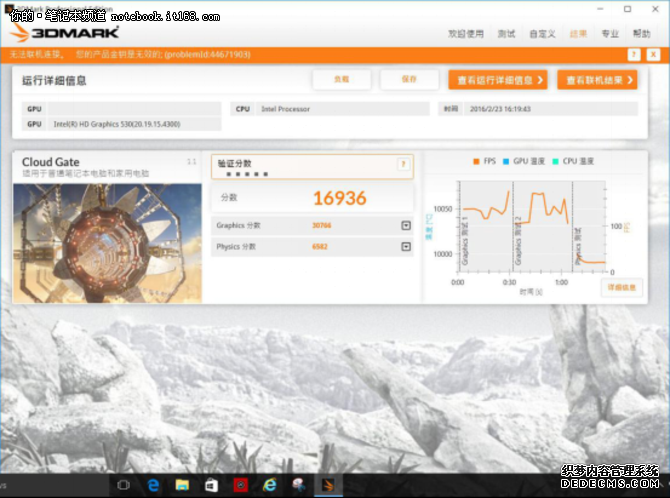Toggle the GPU 温度 legend swatch
This screenshot has width=670, height=498.
tap(506, 162)
